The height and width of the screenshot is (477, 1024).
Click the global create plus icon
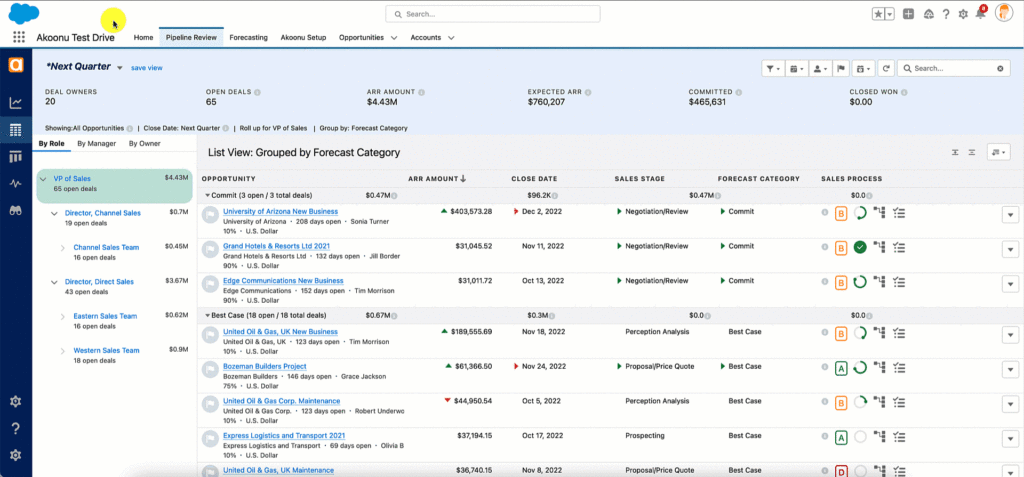coord(908,14)
